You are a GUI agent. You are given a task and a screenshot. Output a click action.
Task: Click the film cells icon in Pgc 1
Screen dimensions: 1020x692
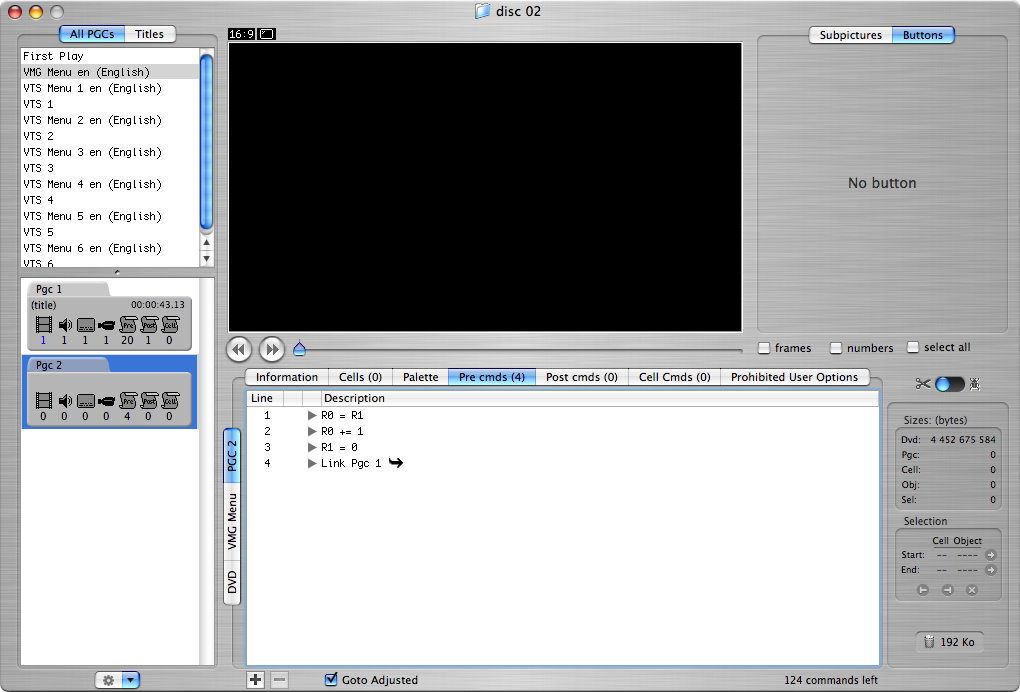pos(44,324)
